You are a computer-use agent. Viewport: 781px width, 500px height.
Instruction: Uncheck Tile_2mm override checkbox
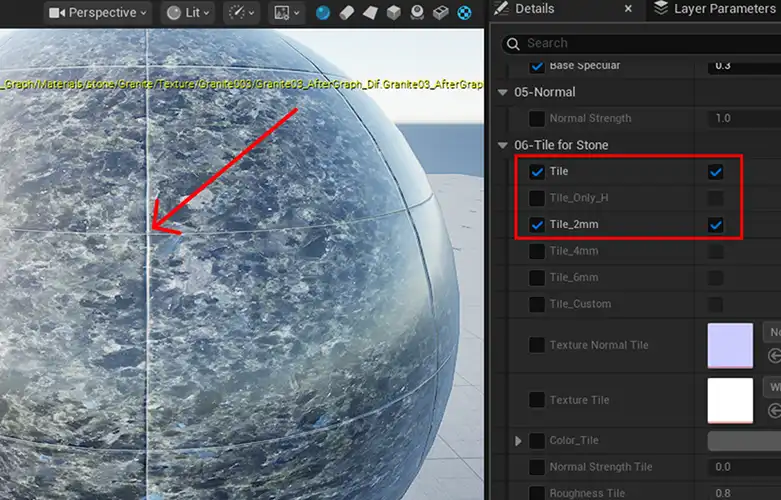click(x=537, y=225)
